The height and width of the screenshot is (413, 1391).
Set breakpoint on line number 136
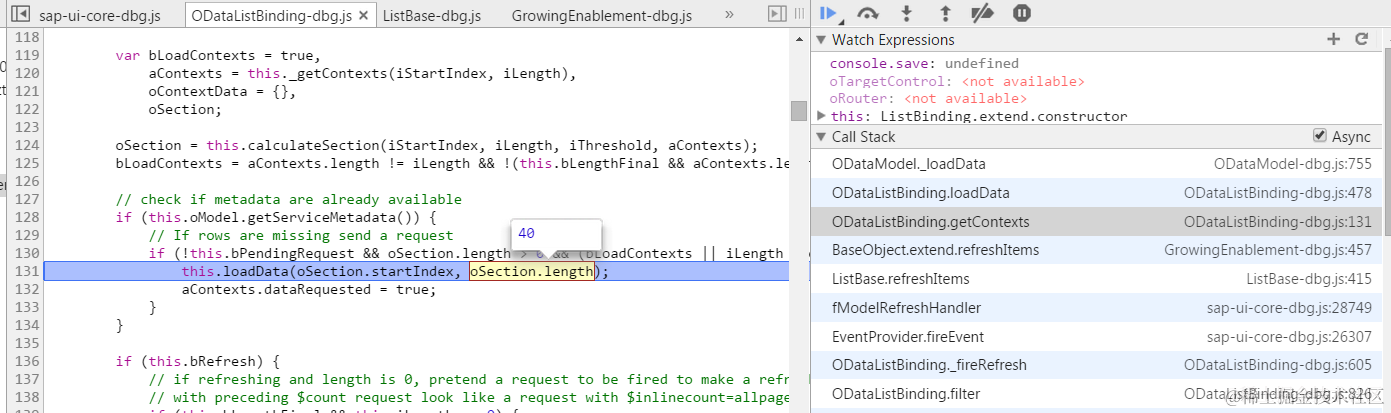tap(27, 361)
